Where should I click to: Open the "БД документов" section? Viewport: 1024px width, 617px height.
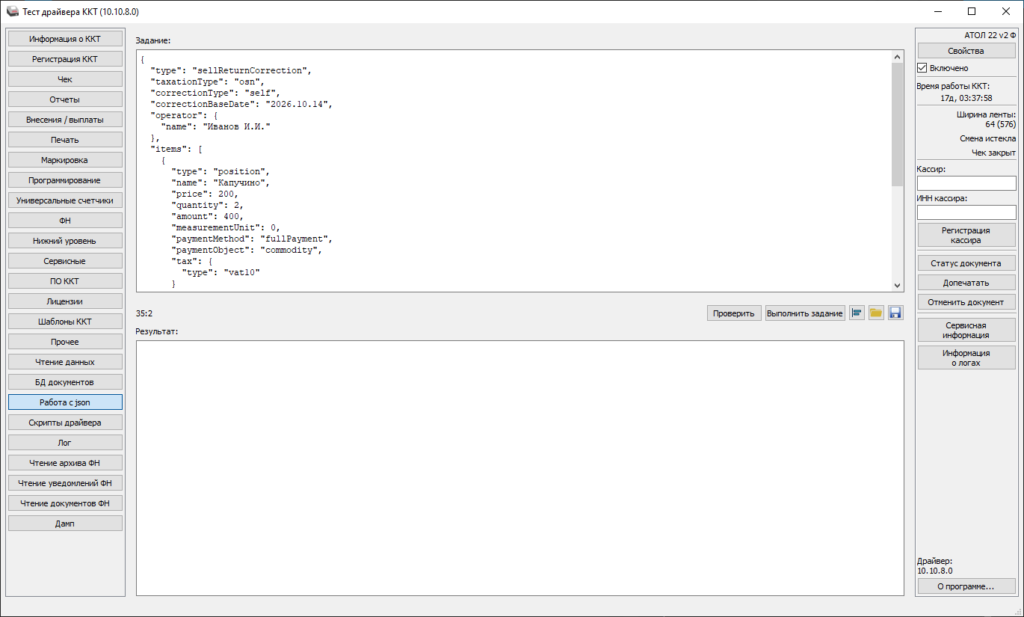pos(65,383)
